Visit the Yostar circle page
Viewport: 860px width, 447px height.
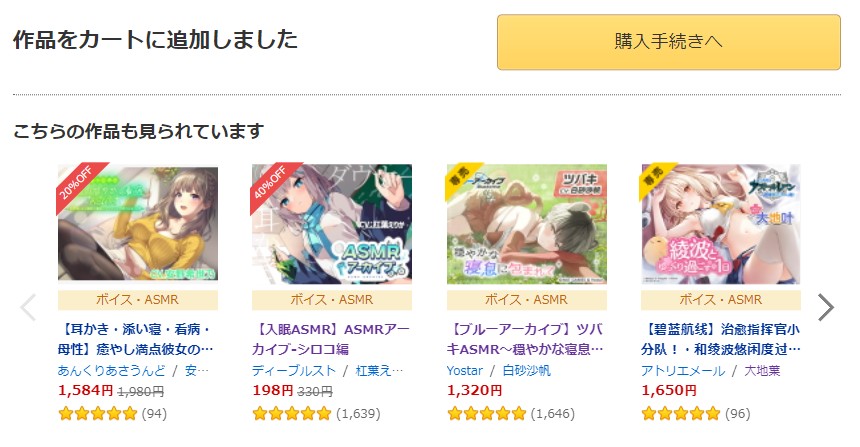pyautogui.click(x=464, y=371)
